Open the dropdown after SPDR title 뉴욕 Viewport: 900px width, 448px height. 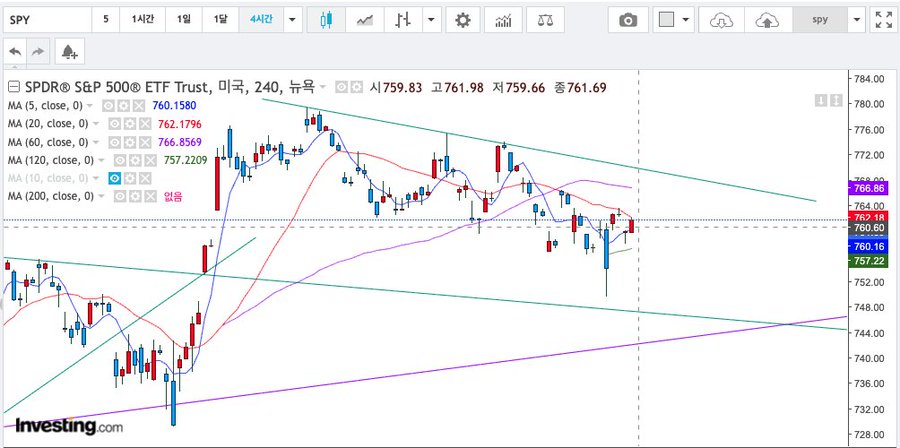(323, 88)
